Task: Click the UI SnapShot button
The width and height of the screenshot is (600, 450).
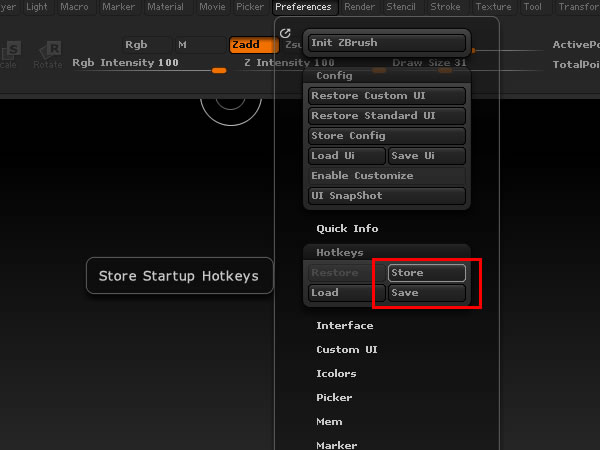Action: [x=387, y=196]
